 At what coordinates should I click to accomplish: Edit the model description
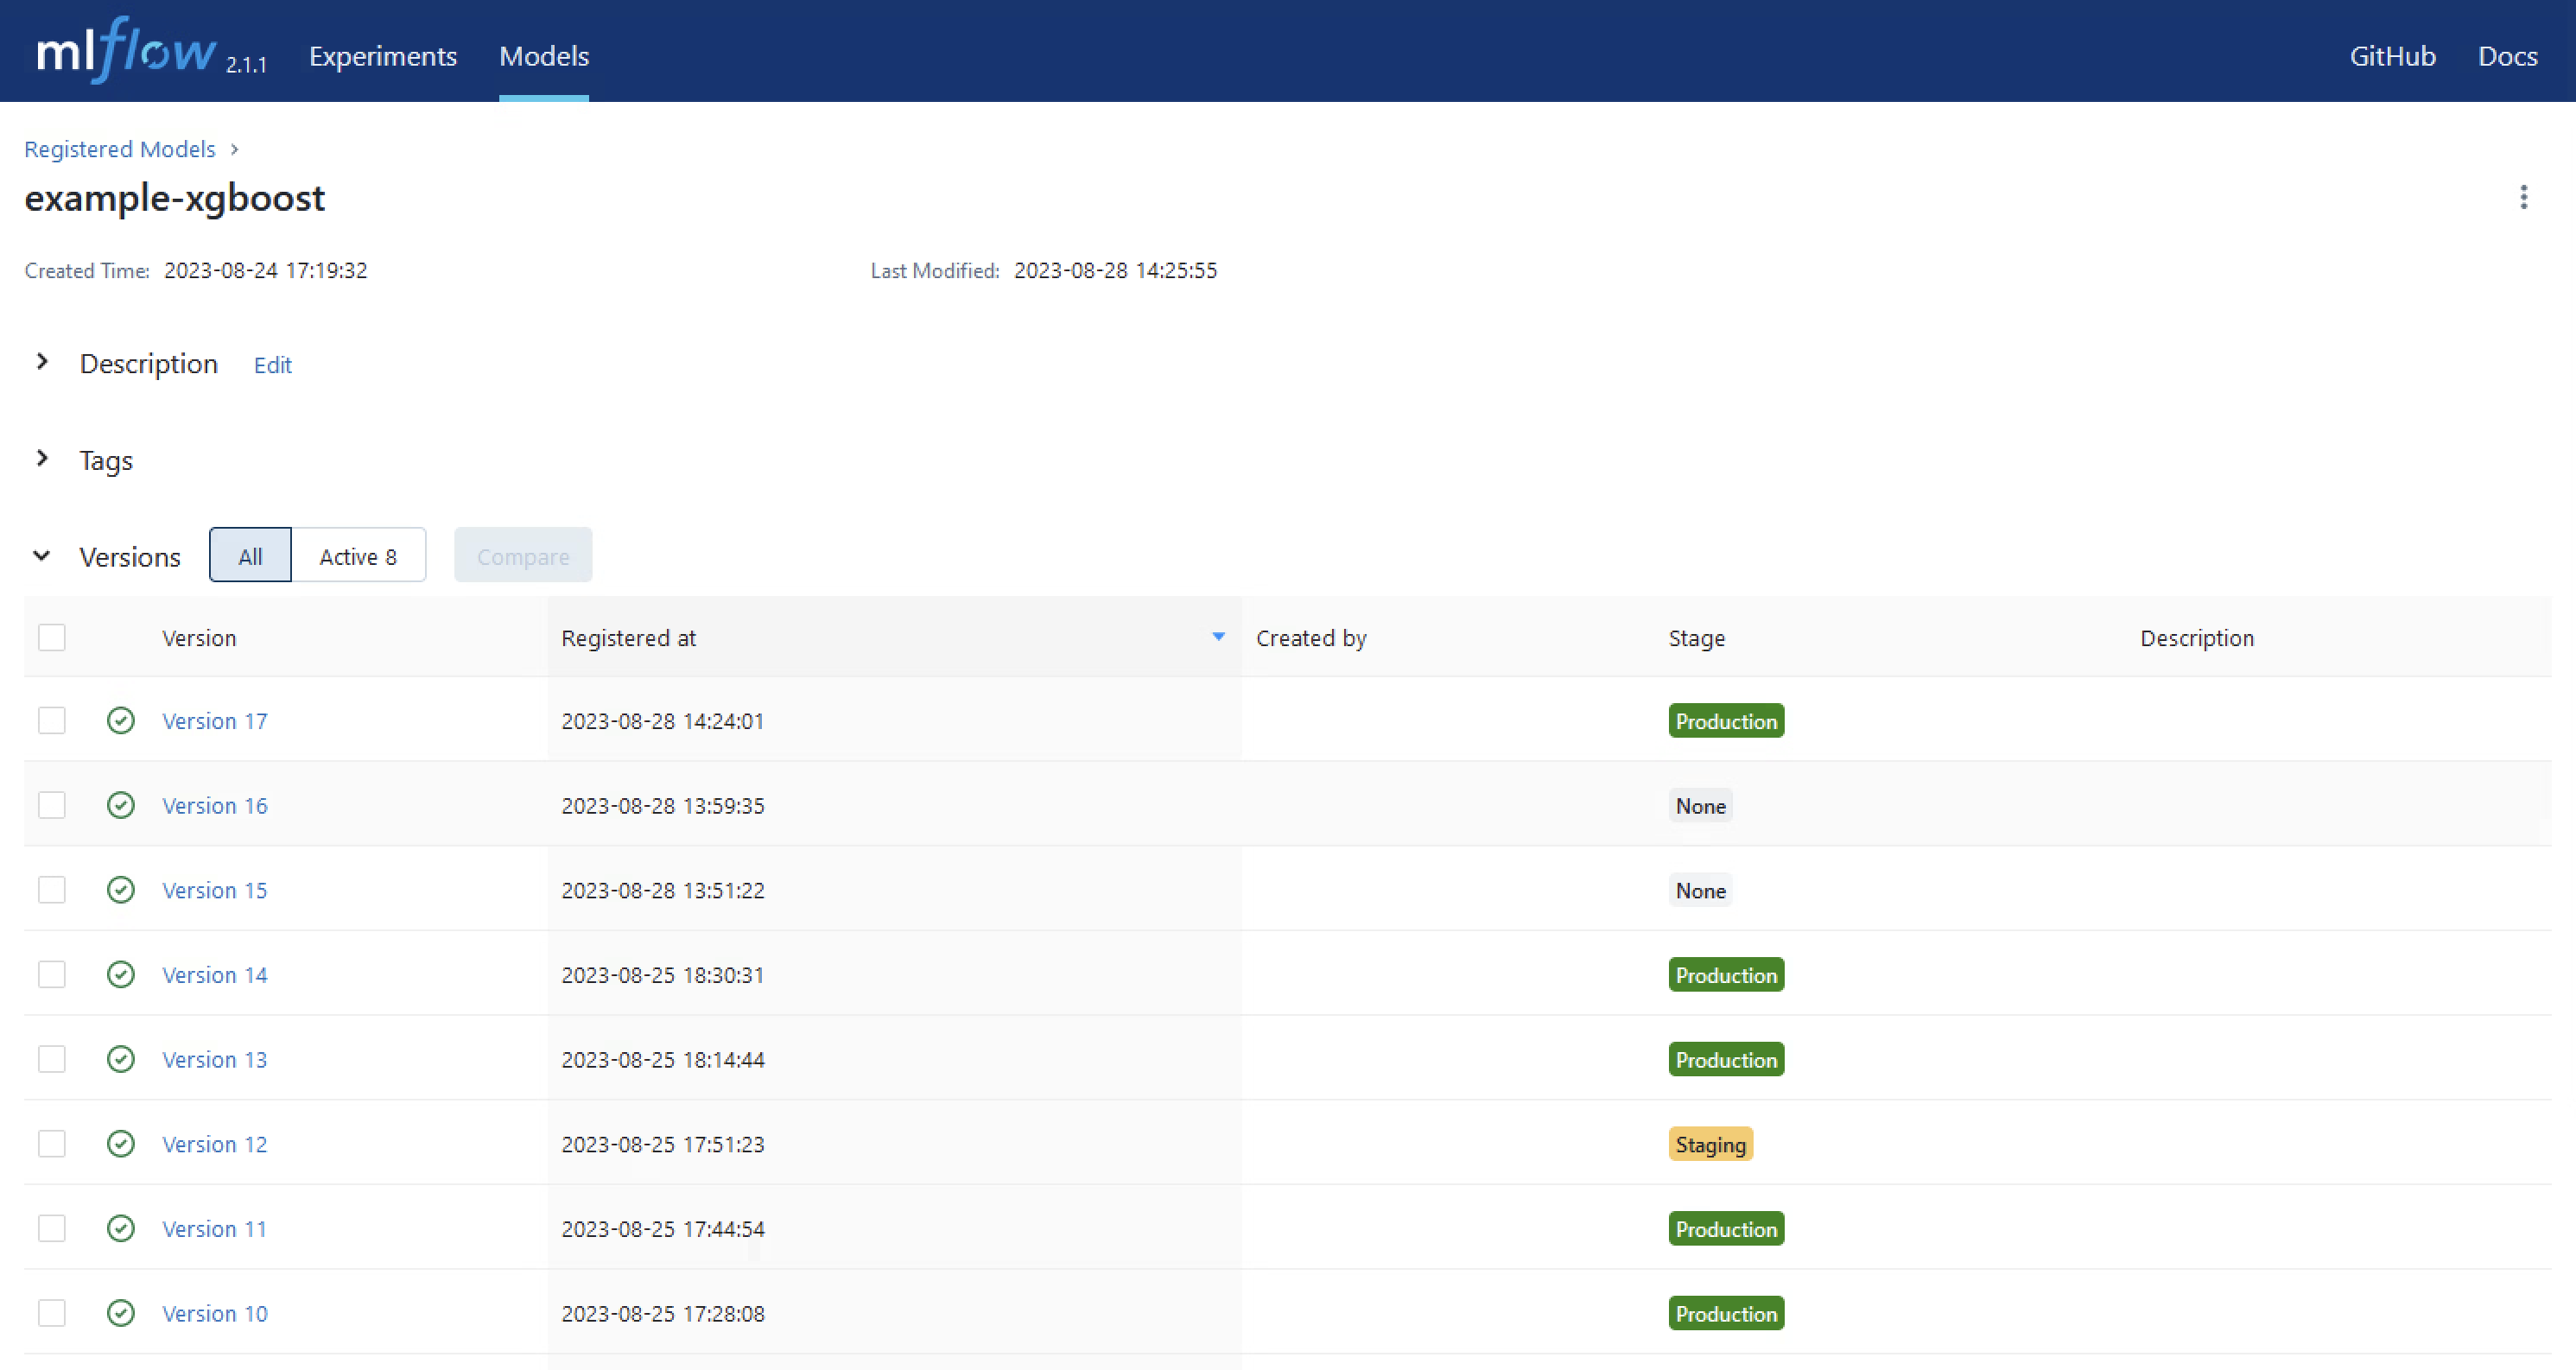pyautogui.click(x=272, y=365)
